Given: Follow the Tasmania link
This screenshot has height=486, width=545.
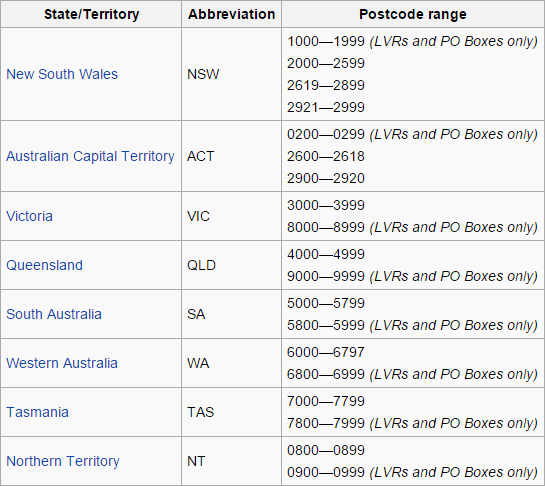Looking at the screenshot, I should pyautogui.click(x=38, y=412).
